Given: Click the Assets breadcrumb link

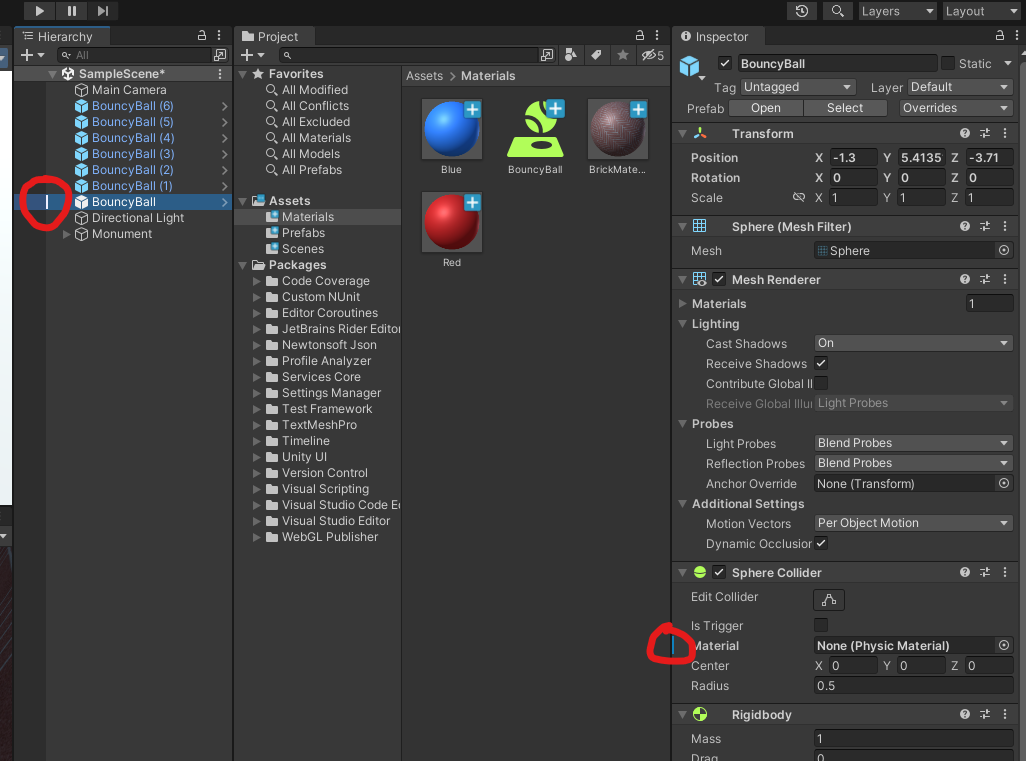Looking at the screenshot, I should [424, 76].
